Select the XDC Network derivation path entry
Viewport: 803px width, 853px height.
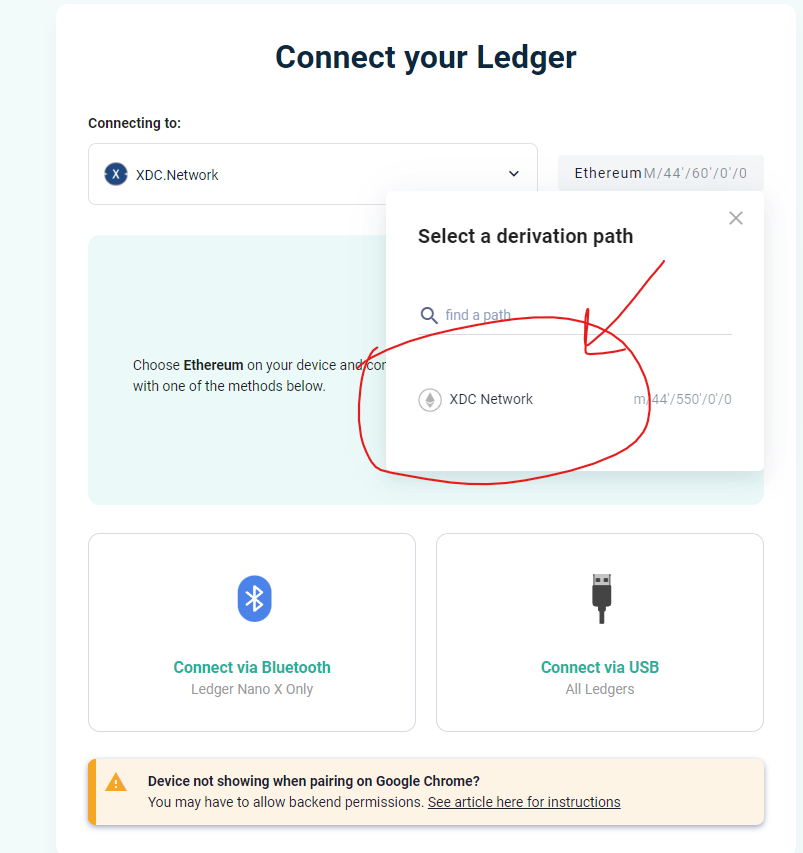(575, 400)
